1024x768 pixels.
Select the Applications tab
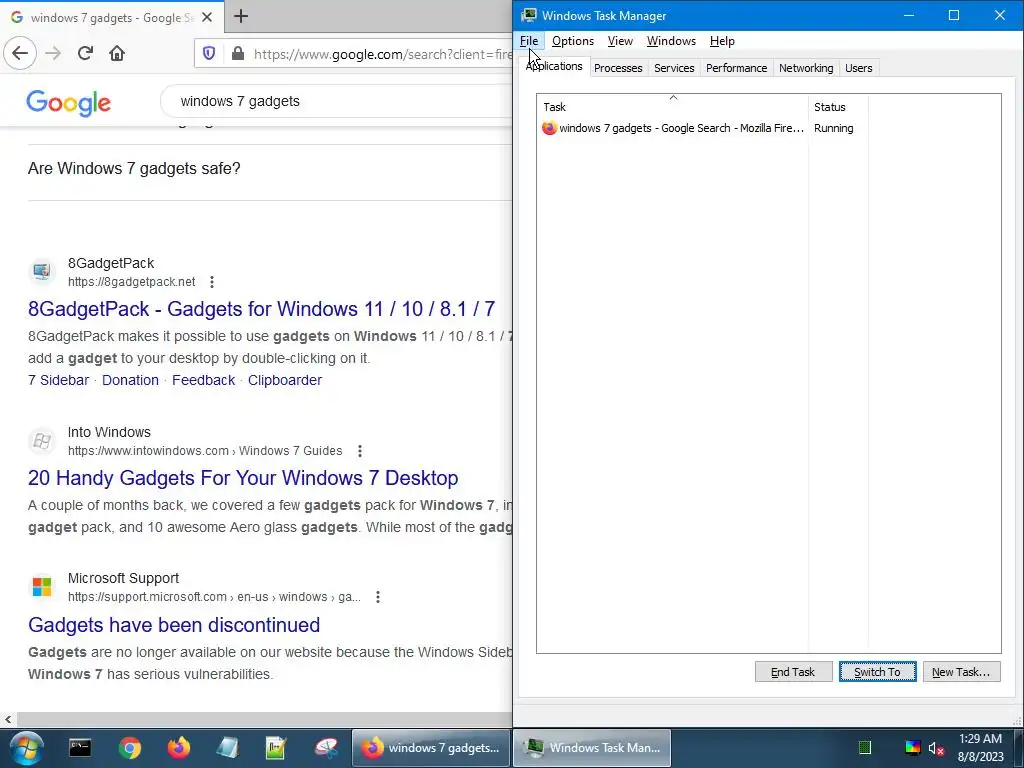(x=554, y=67)
